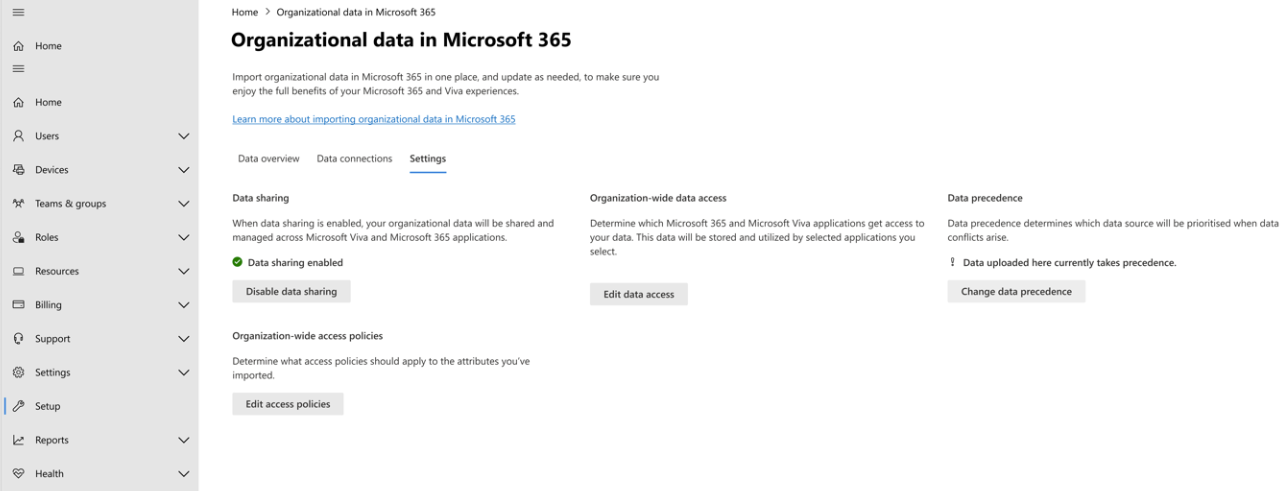Click the Roles icon in sidebar
1287x491 pixels.
(18, 237)
